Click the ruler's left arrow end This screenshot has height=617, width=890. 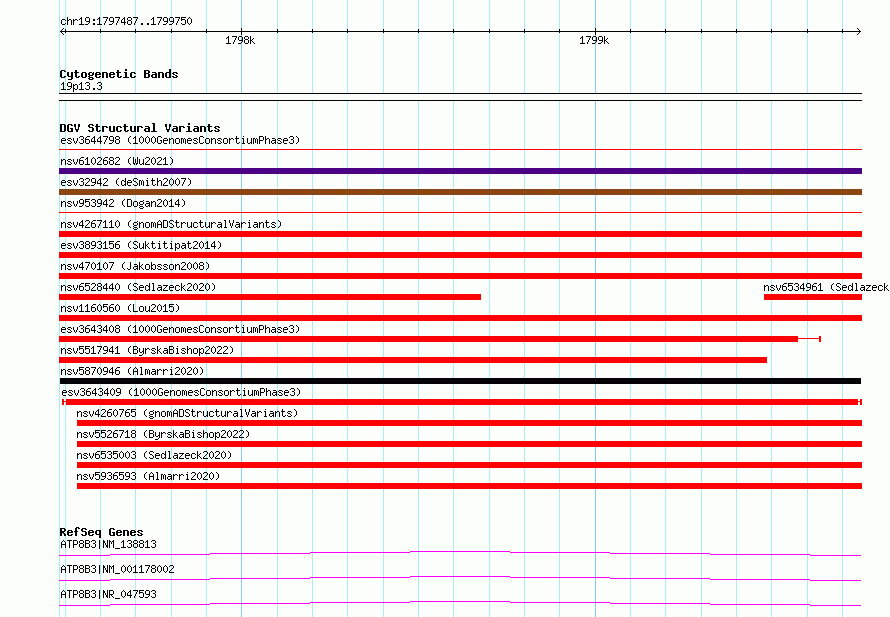pyautogui.click(x=63, y=31)
